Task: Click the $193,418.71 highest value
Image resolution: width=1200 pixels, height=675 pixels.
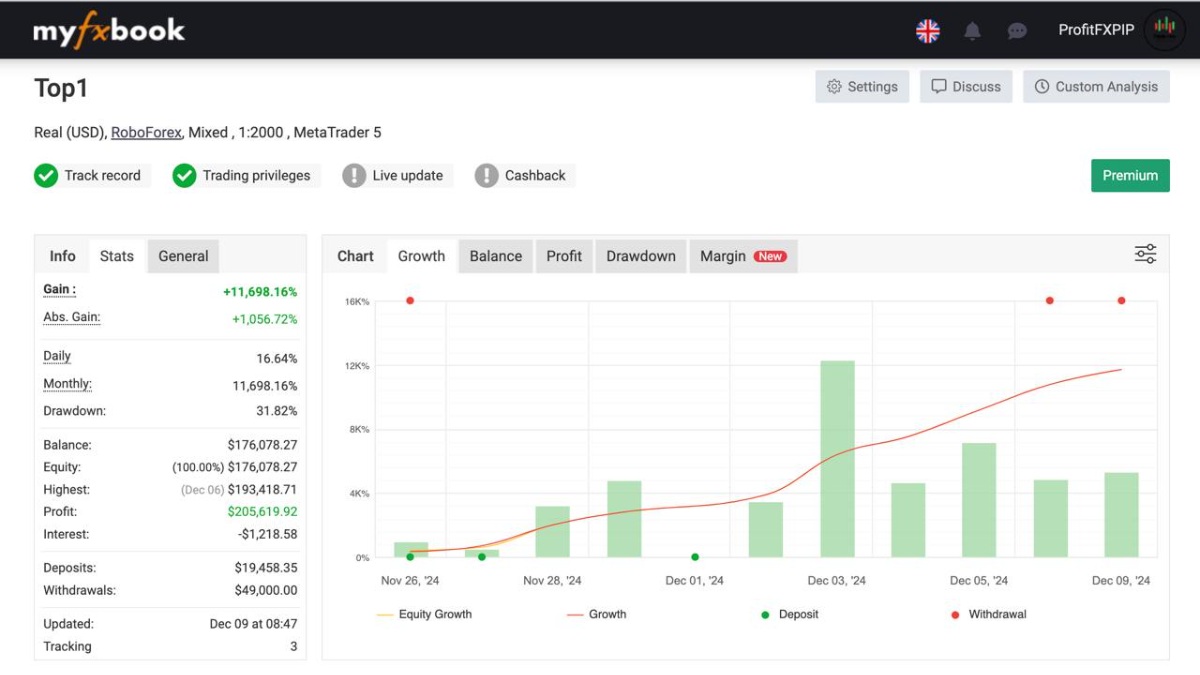Action: [262, 490]
